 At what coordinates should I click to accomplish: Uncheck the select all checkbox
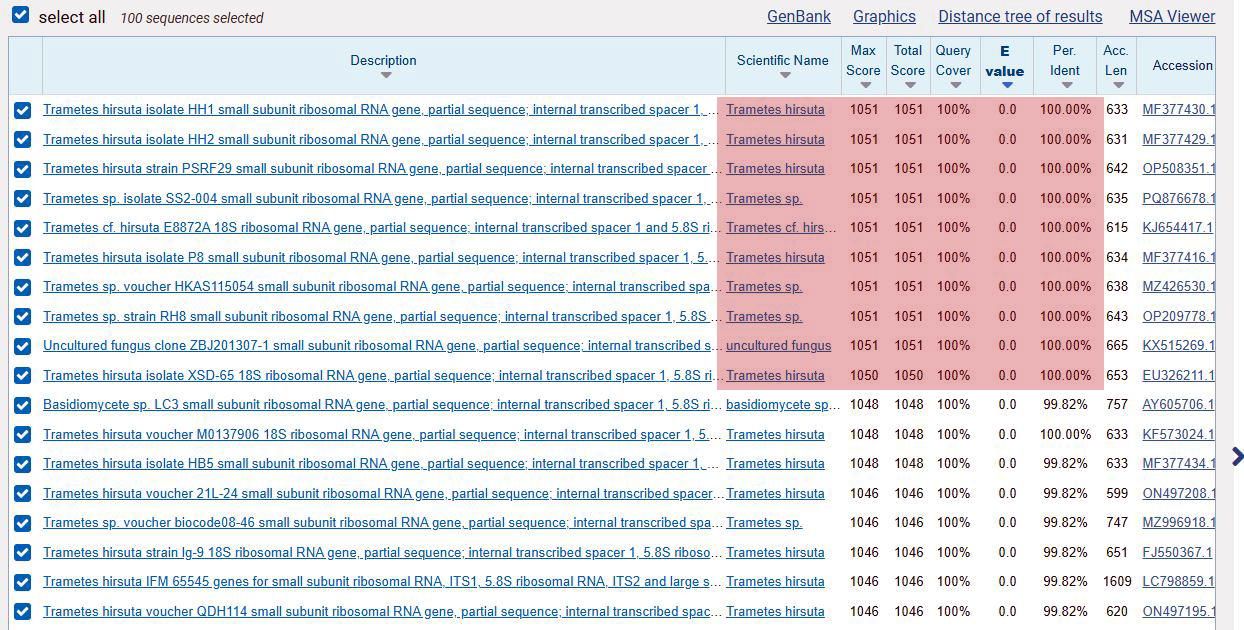tap(20, 17)
